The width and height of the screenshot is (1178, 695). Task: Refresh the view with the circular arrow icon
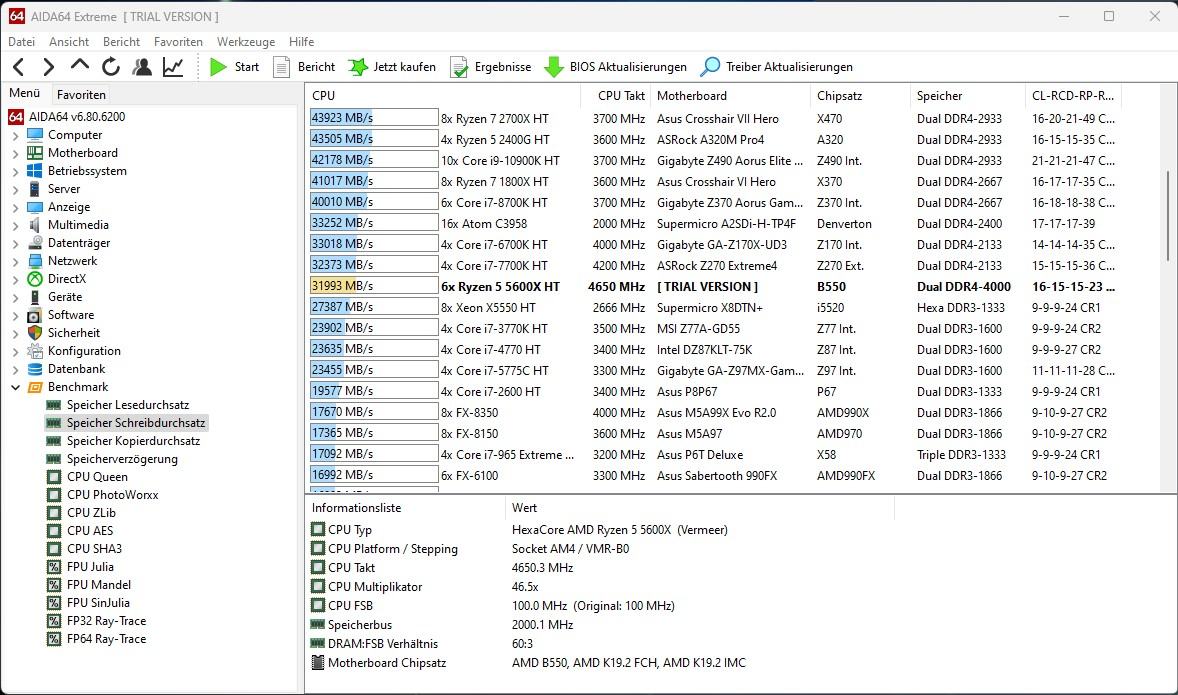110,67
